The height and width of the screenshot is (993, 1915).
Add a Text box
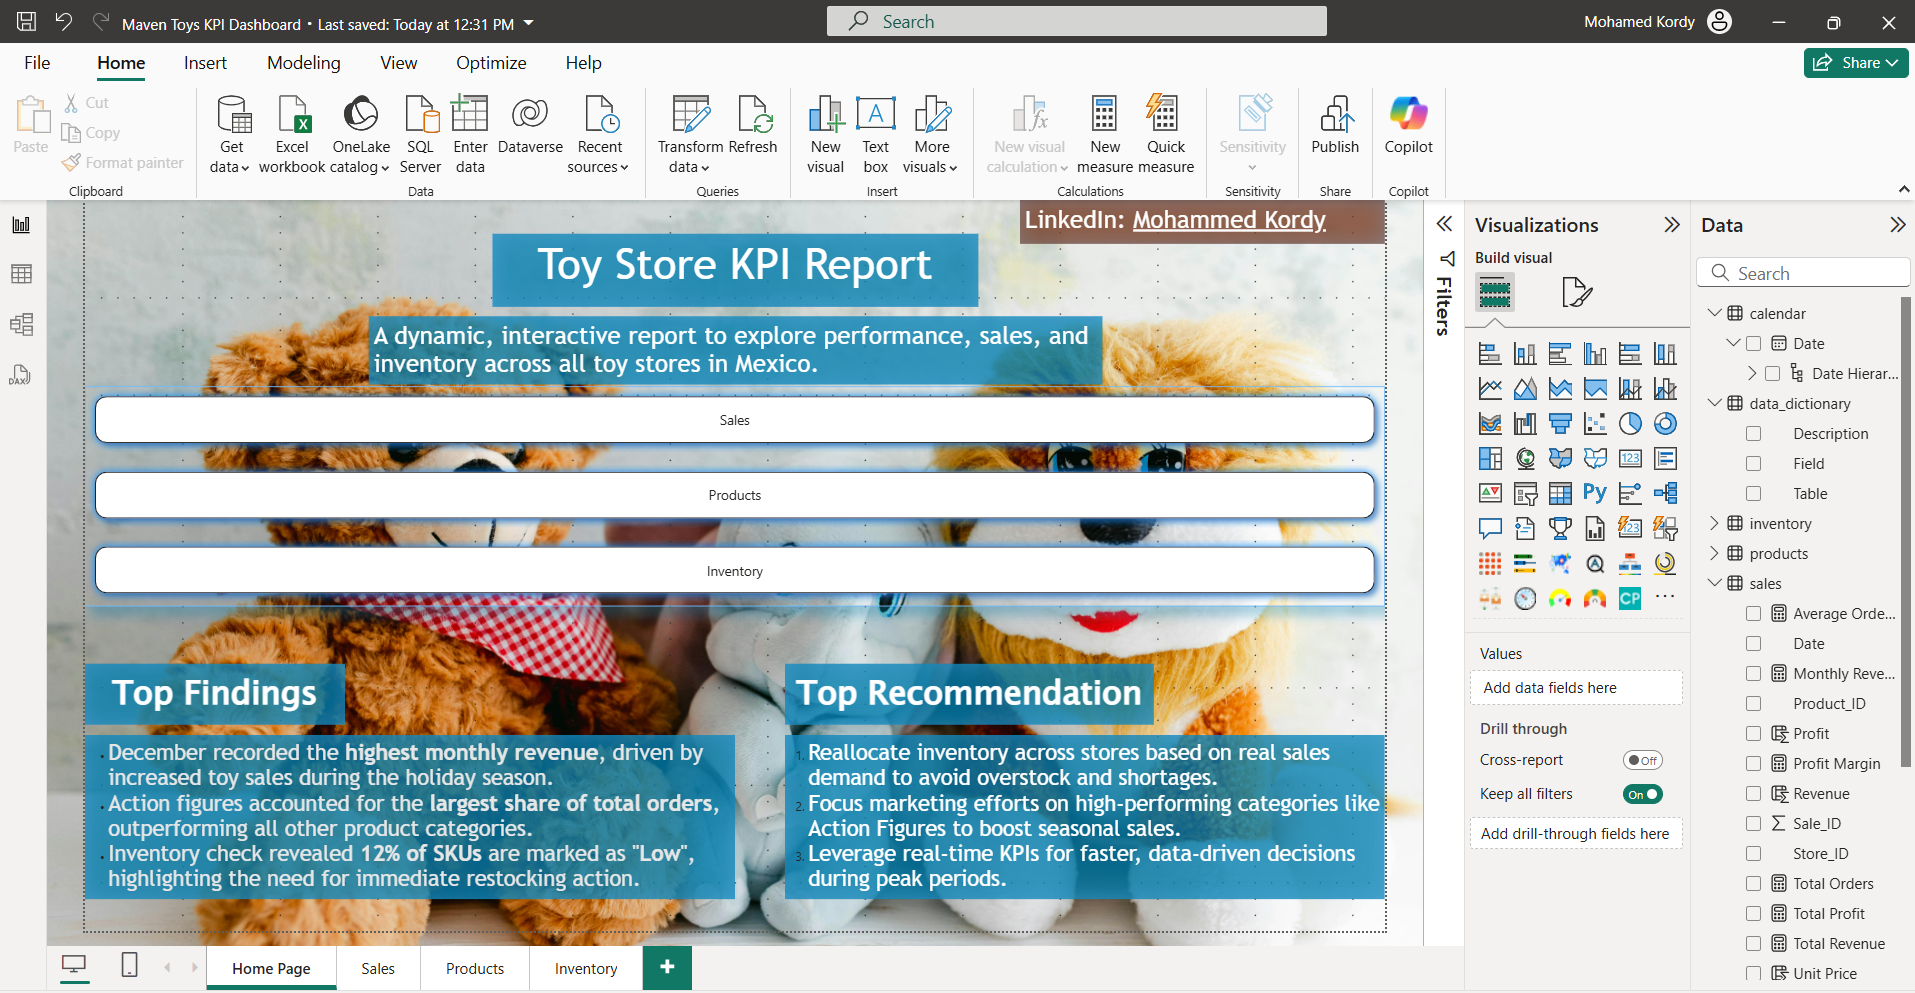point(876,135)
